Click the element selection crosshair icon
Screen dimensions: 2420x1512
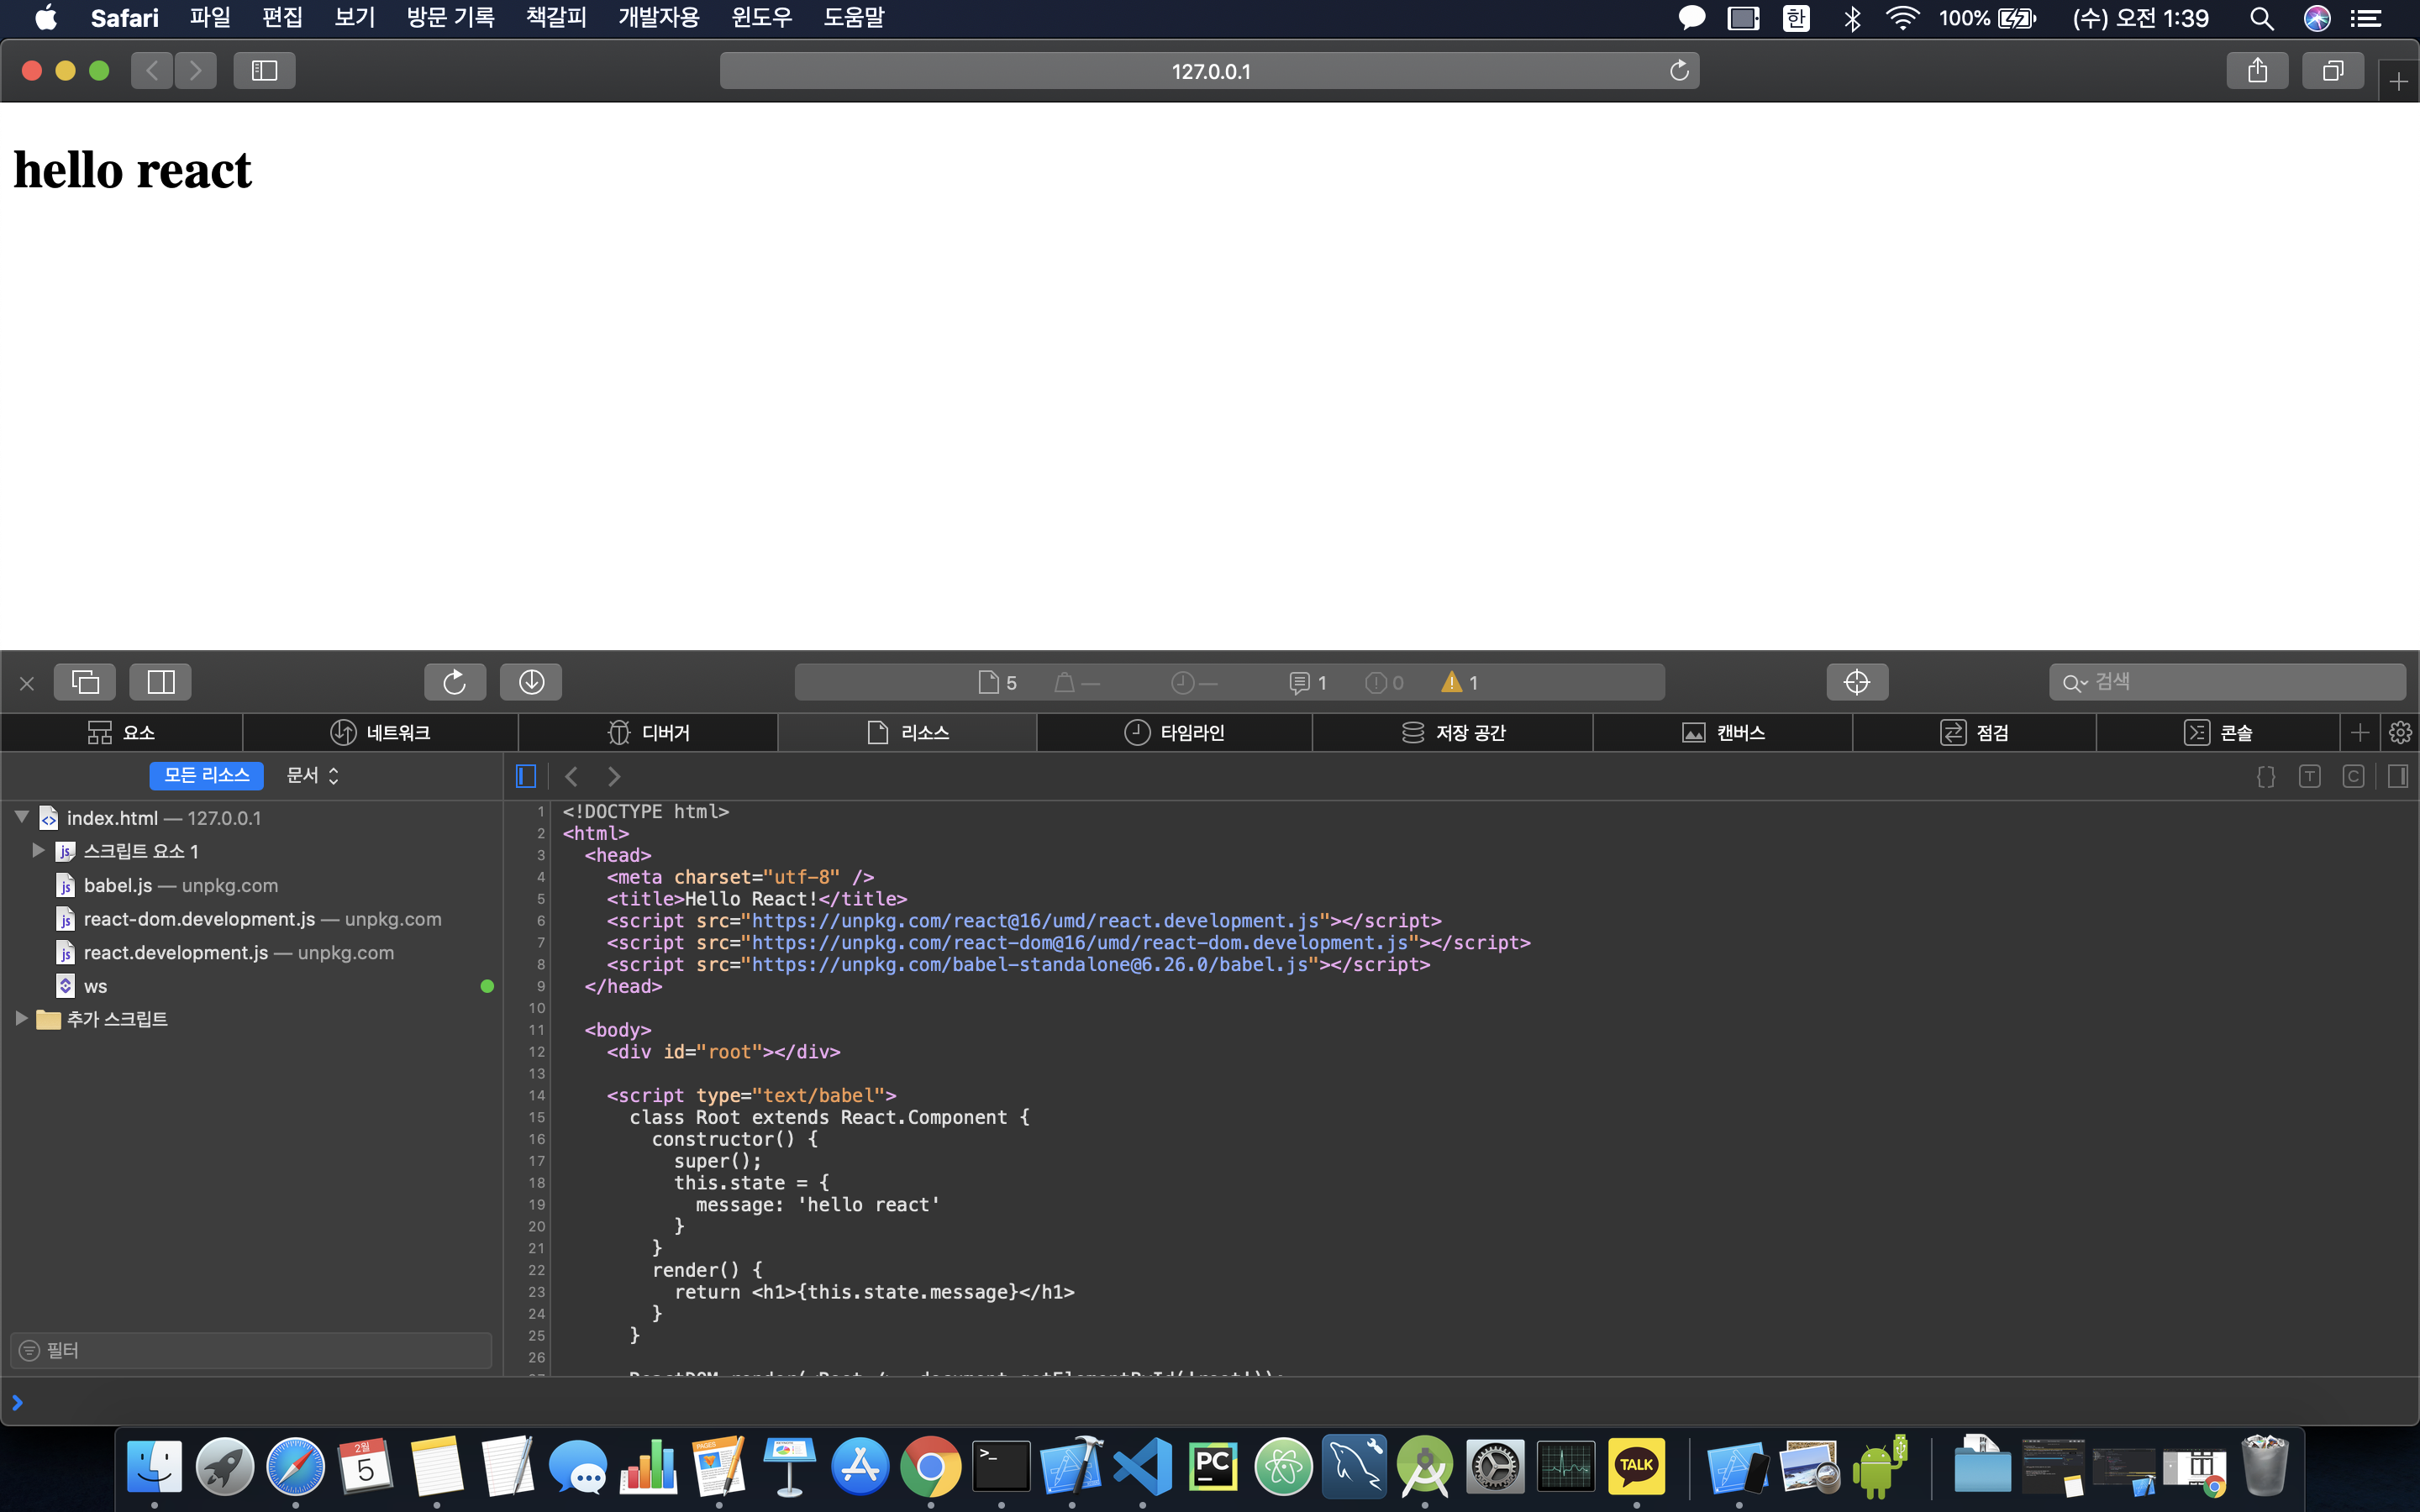coord(1856,682)
